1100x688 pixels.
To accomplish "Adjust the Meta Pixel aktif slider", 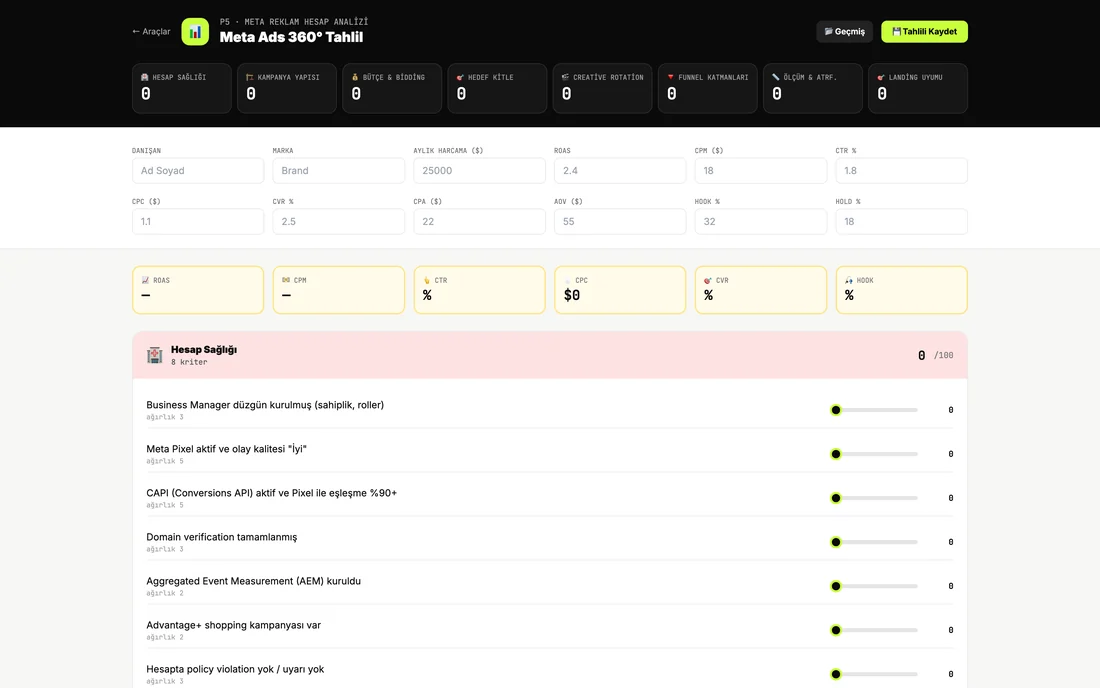I will pyautogui.click(x=873, y=454).
